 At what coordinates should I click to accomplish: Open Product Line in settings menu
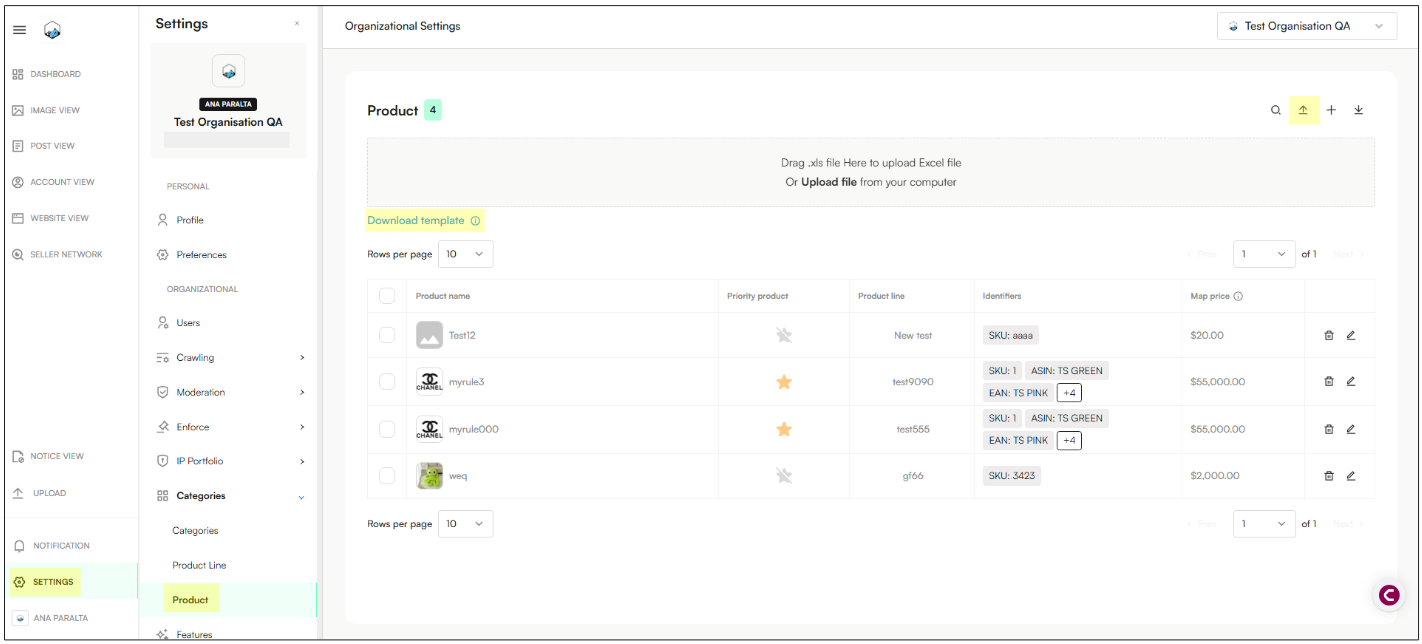click(x=199, y=565)
